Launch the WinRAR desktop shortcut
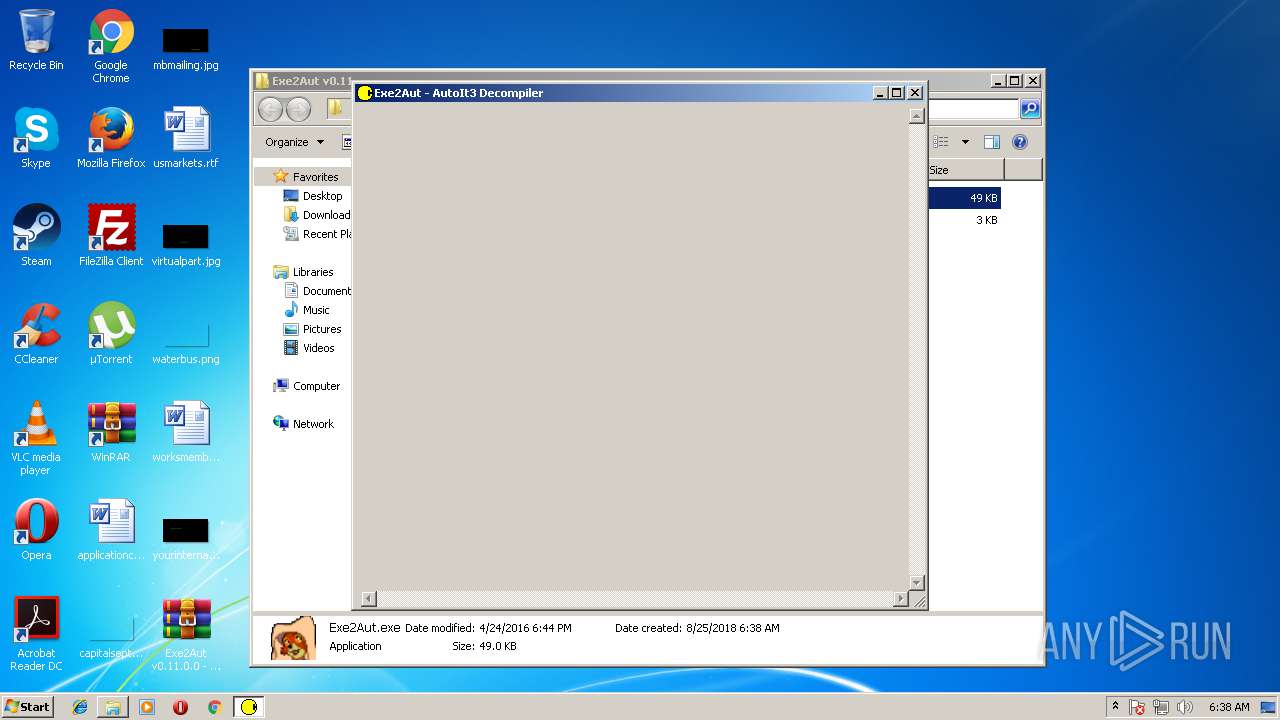This screenshot has height=720, width=1280. point(111,432)
